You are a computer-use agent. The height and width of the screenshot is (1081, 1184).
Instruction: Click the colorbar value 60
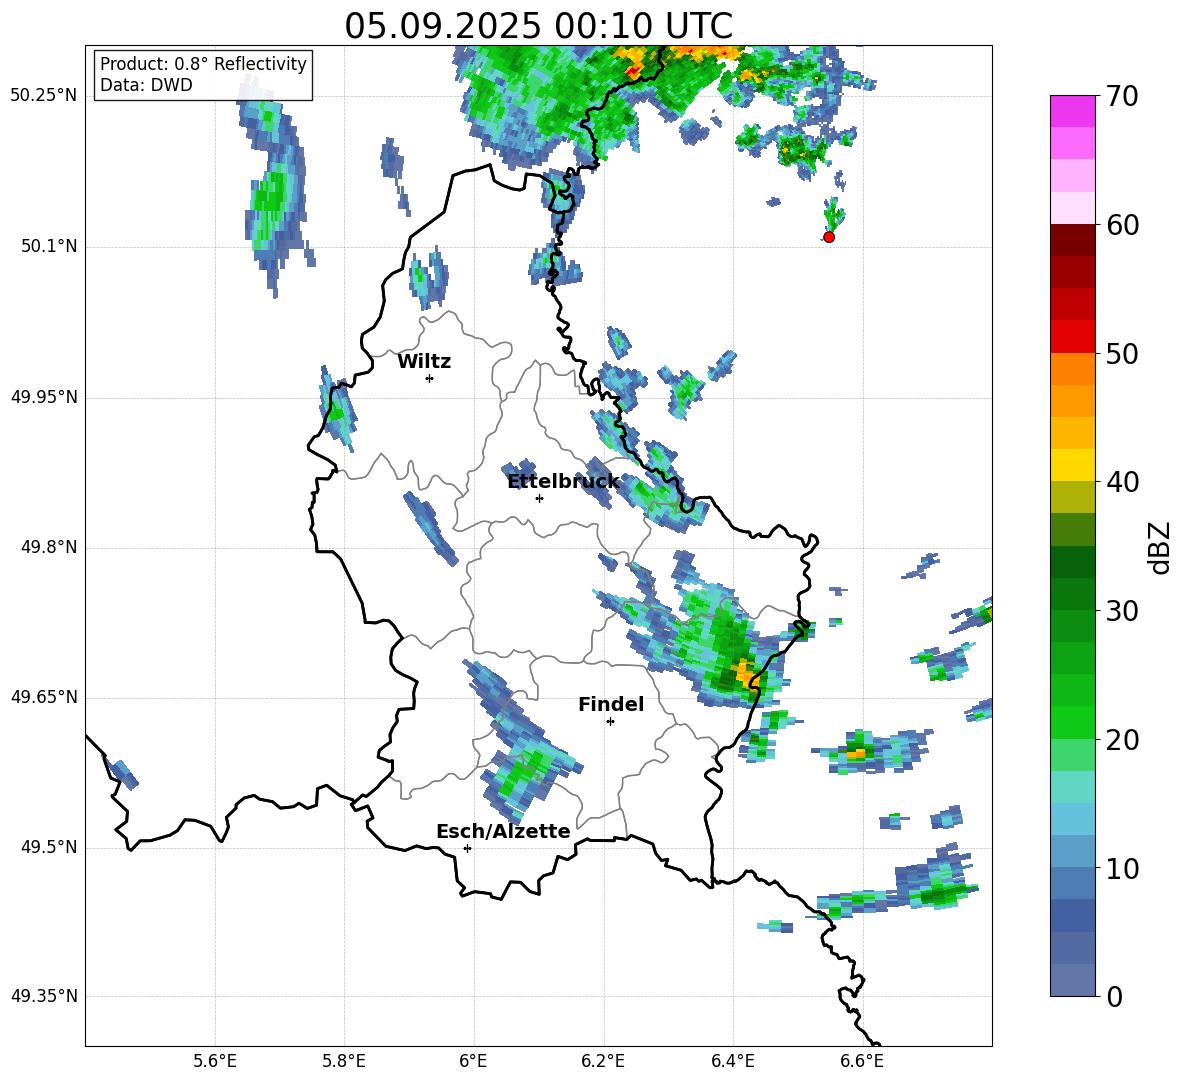pyautogui.click(x=1122, y=225)
